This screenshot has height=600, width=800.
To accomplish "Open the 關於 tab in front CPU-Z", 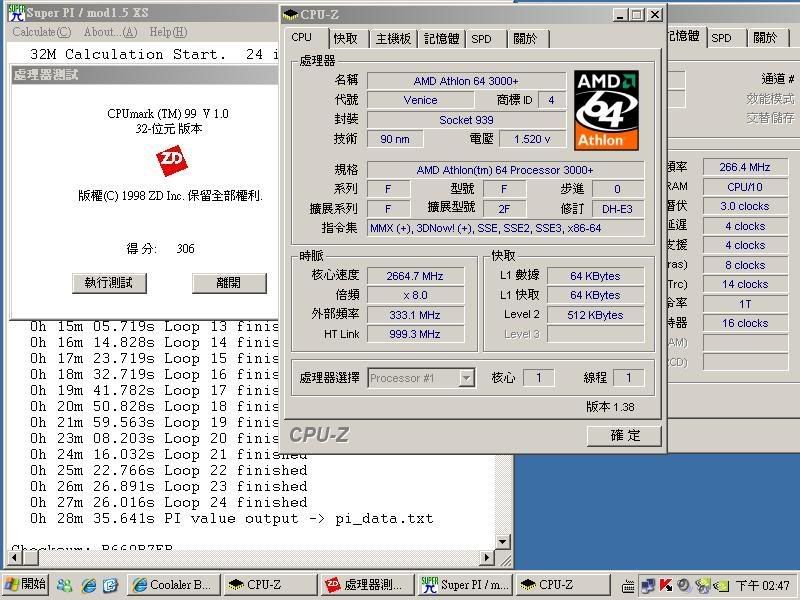I will point(526,39).
